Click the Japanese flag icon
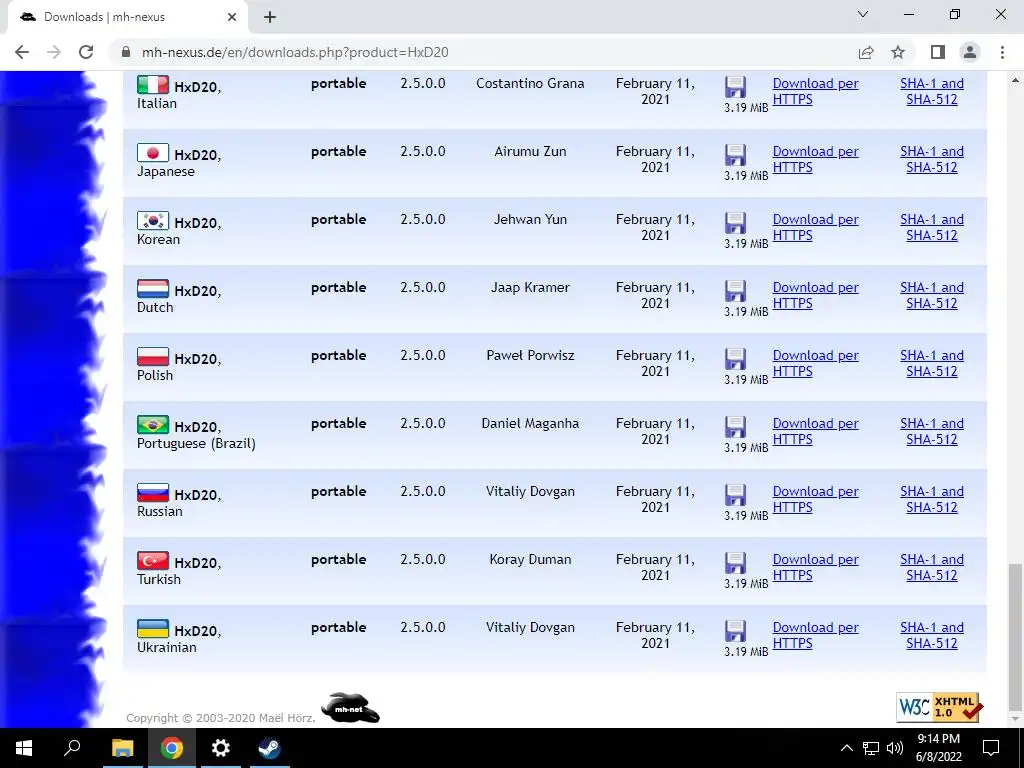 (153, 152)
